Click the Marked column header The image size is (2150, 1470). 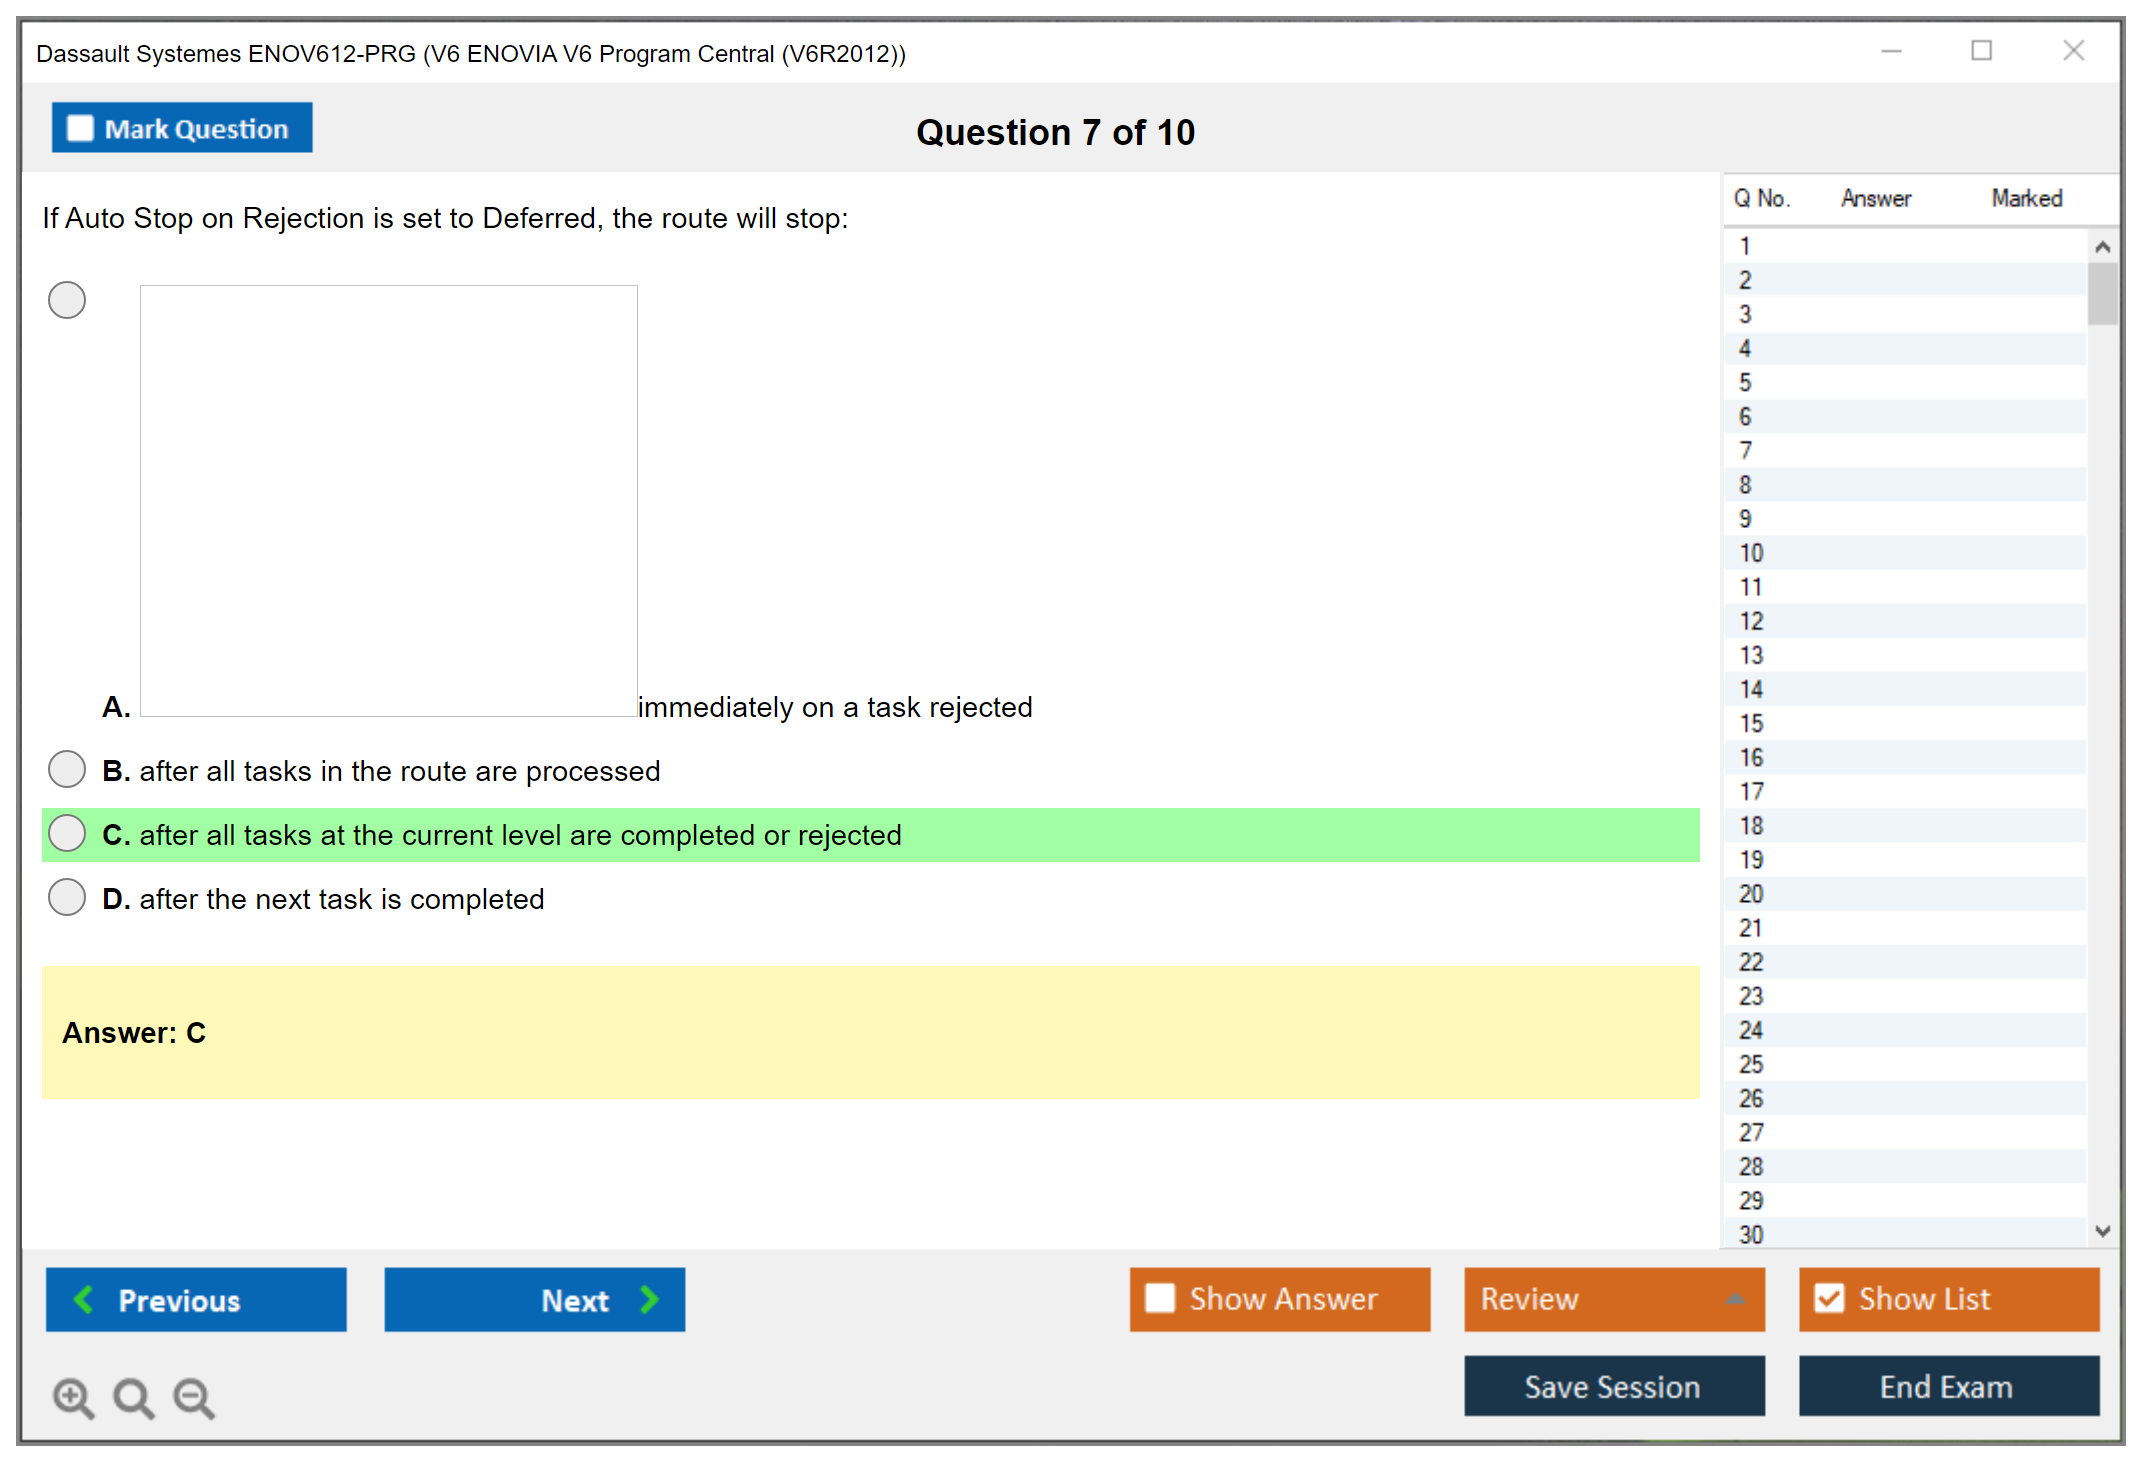pos(2026,198)
